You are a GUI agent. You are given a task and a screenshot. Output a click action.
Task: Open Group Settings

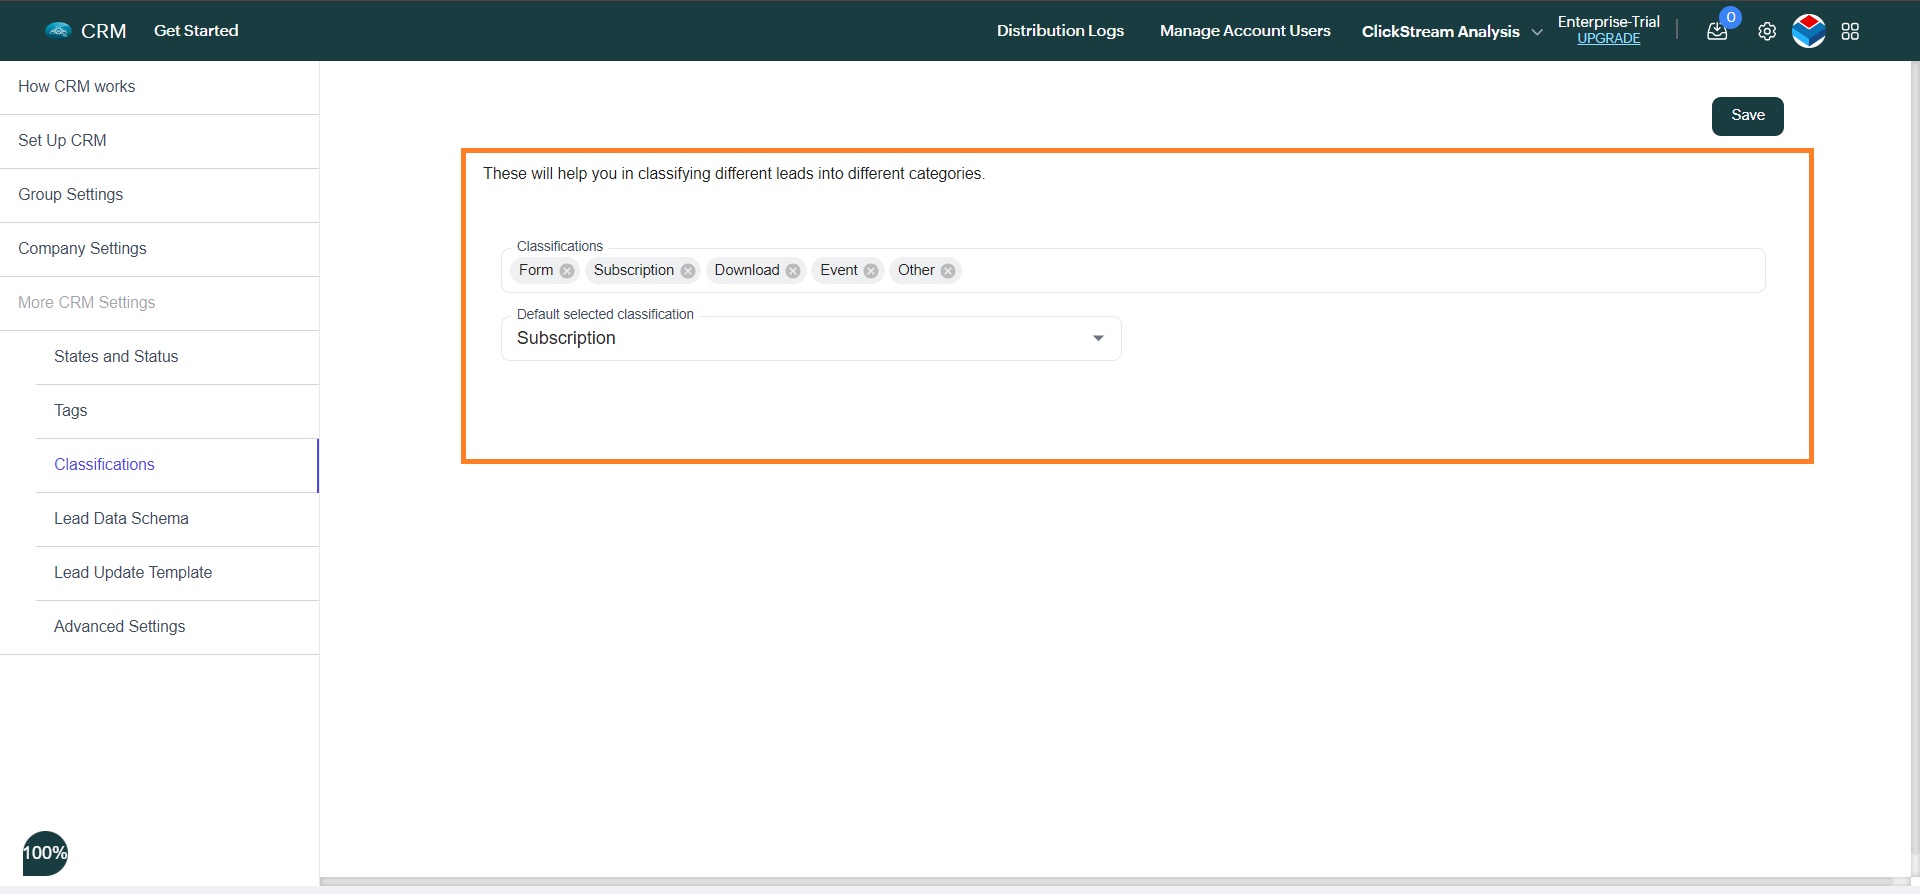(x=159, y=195)
